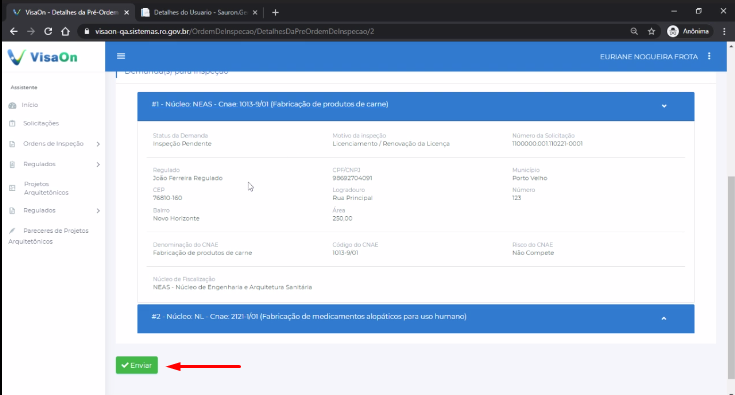The height and width of the screenshot is (395, 735).
Task: Open the Anônima profile icon
Action: (673, 31)
